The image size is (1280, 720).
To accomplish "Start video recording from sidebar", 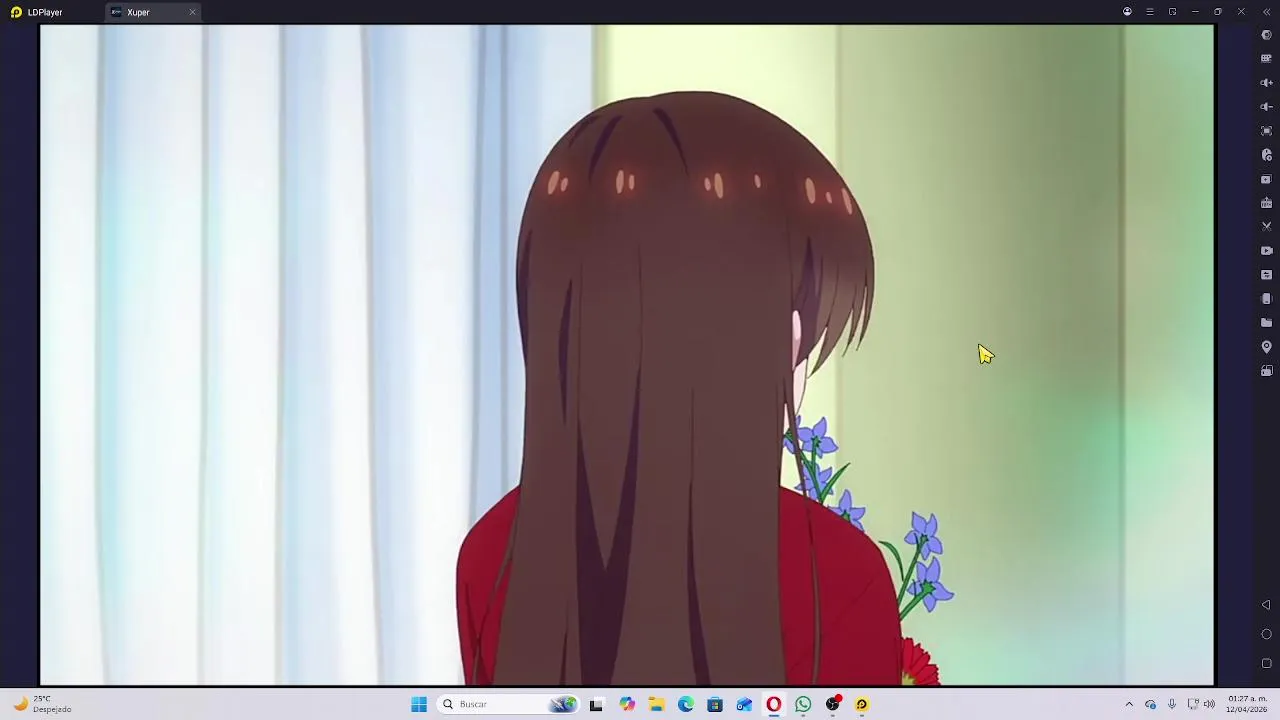I will [x=1266, y=251].
